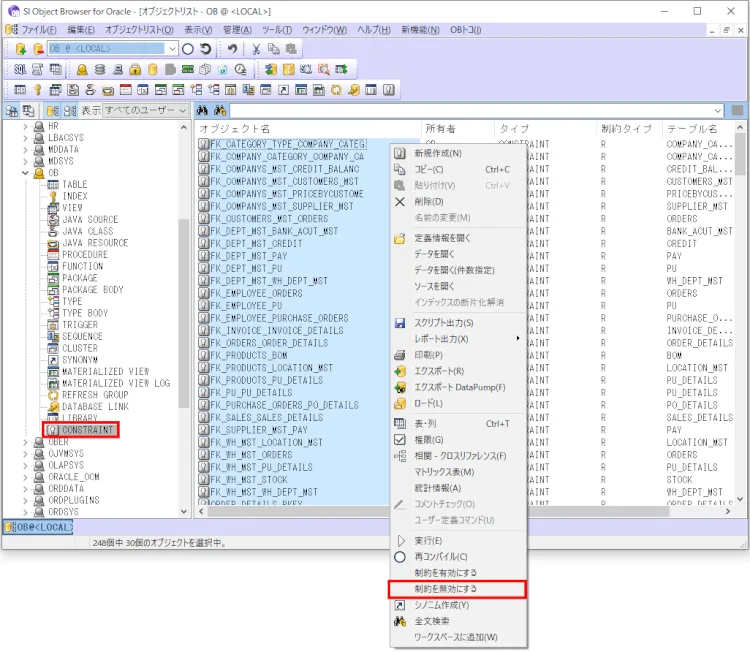Expand the HR schema node

pyautogui.click(x=25, y=127)
